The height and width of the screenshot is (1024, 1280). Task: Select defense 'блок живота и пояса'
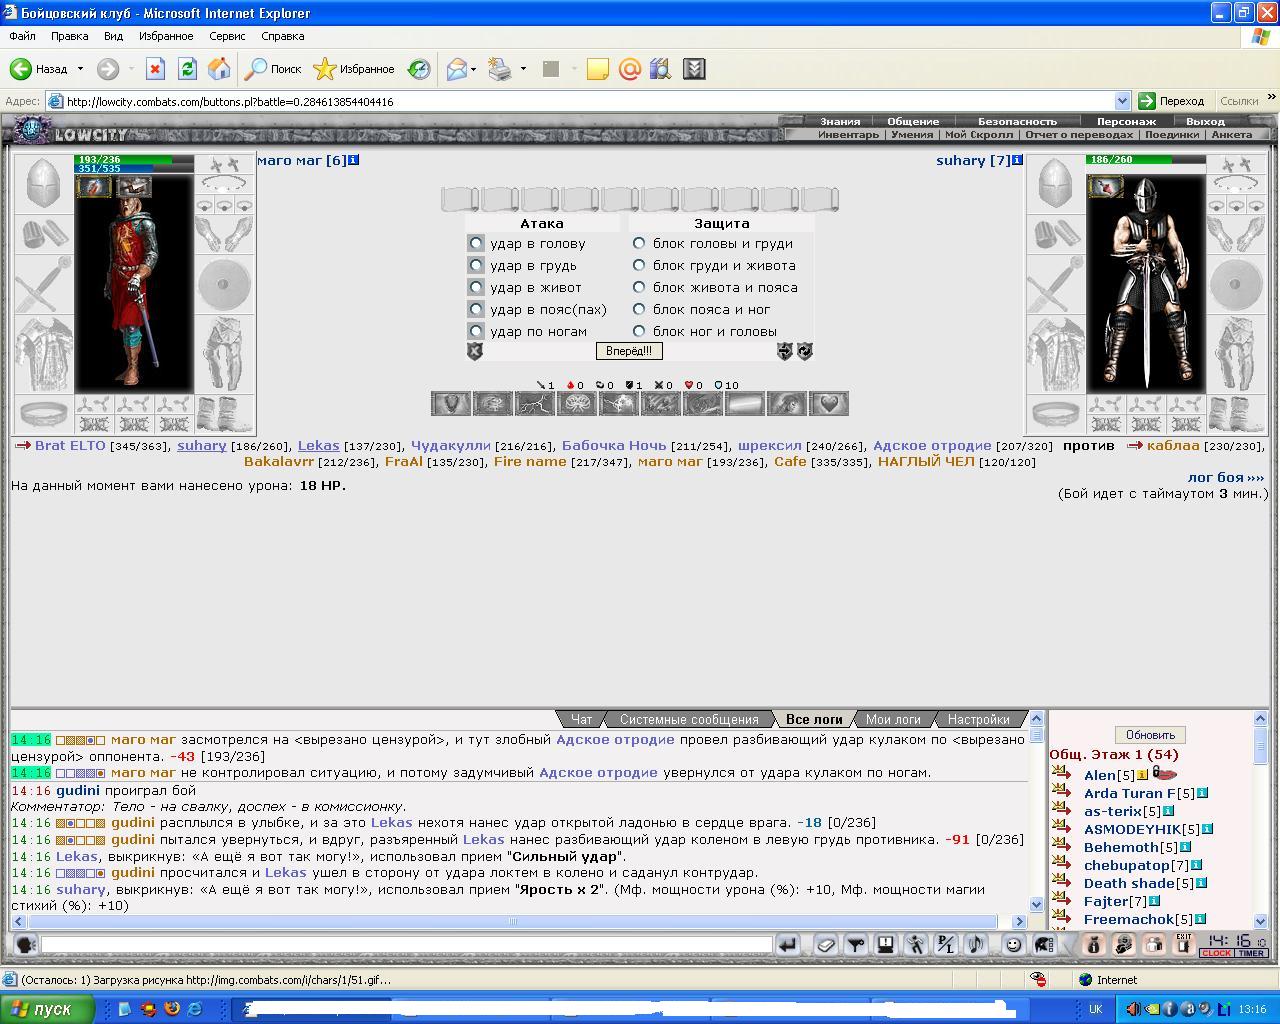coord(639,287)
